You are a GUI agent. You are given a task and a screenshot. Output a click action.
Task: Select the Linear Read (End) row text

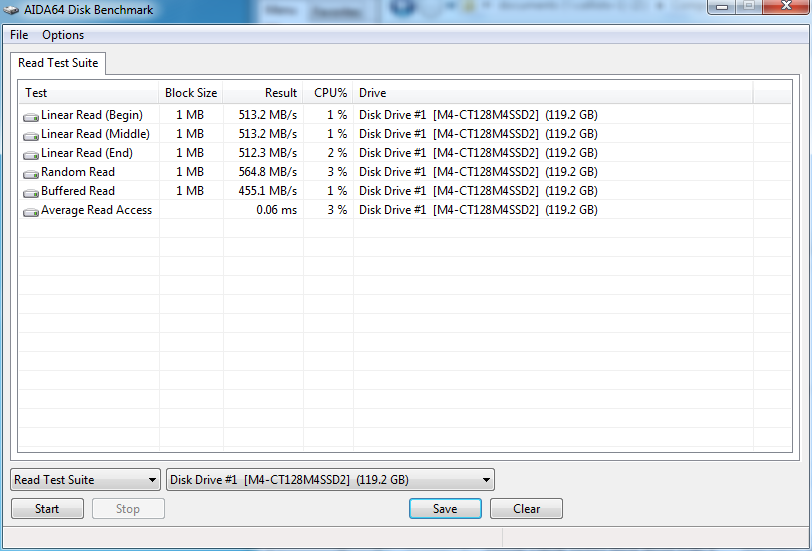[87, 153]
